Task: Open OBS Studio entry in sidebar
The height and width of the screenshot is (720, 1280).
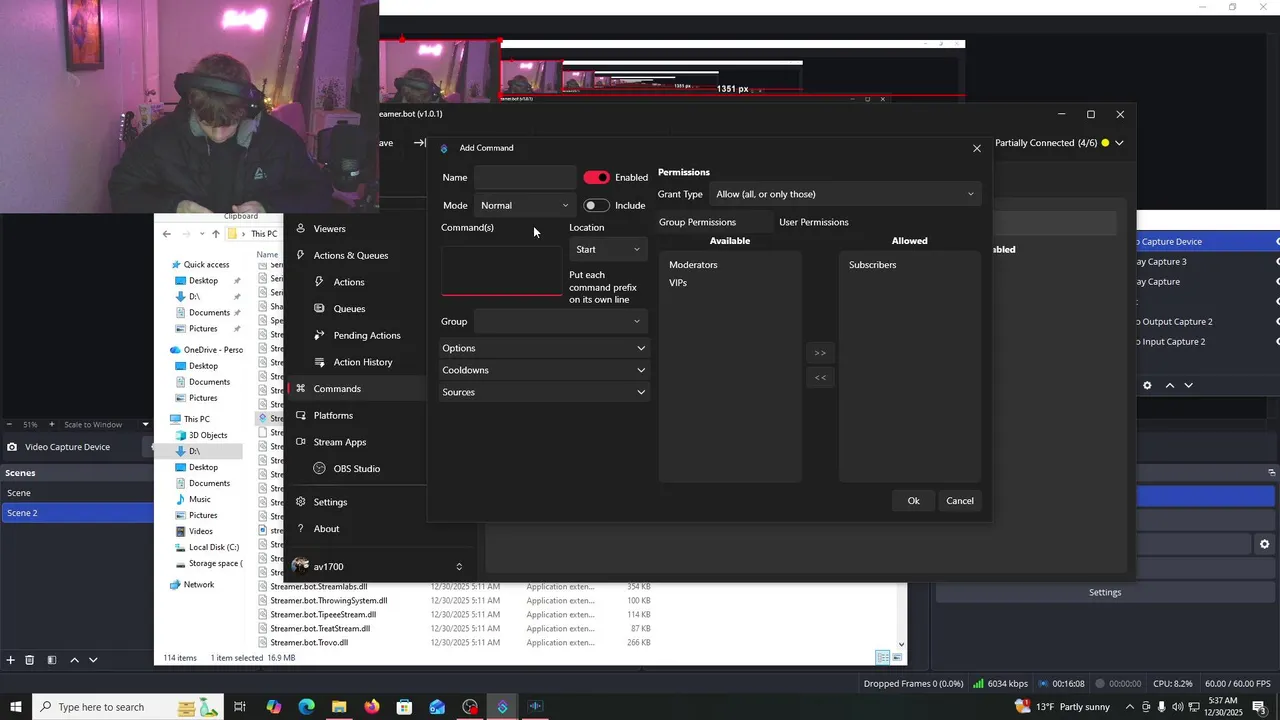Action: (x=356, y=468)
